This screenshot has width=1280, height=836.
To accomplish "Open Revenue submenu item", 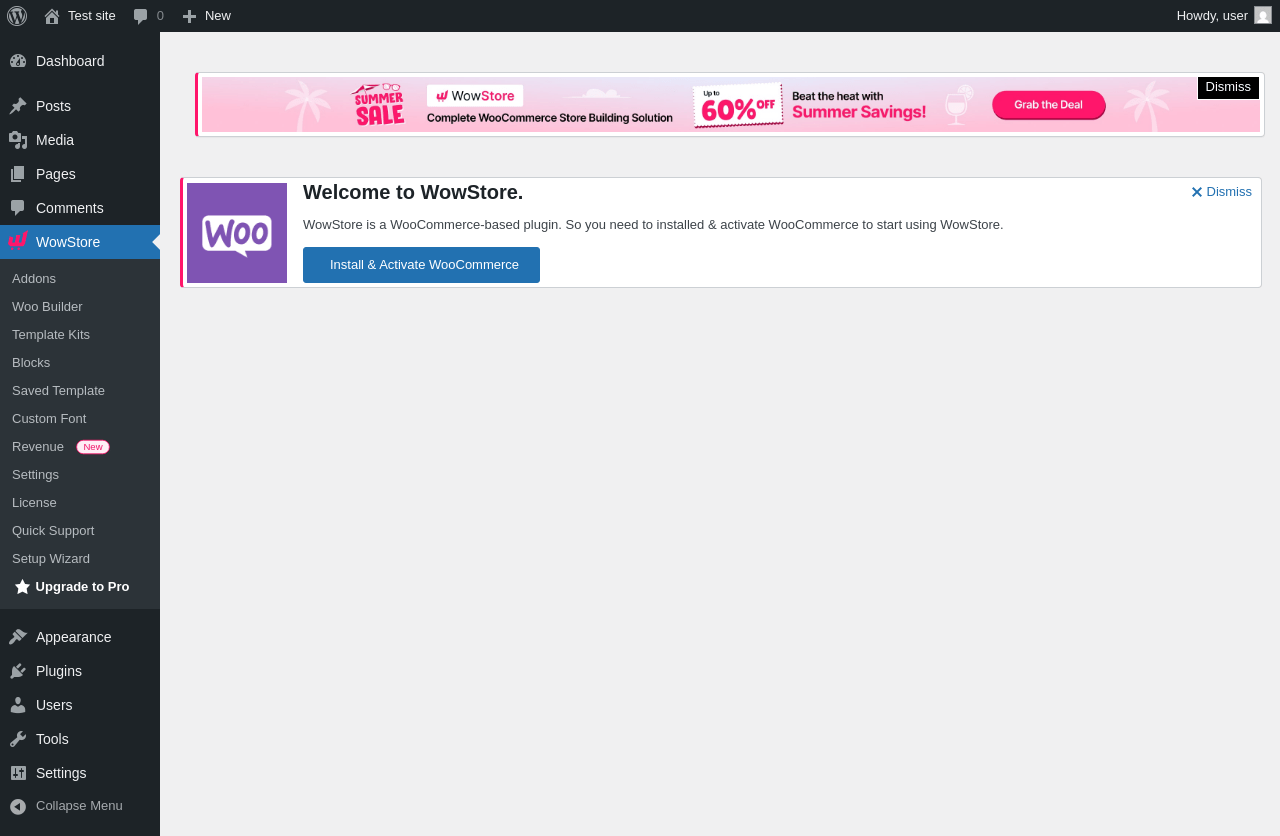I will [x=80, y=447].
